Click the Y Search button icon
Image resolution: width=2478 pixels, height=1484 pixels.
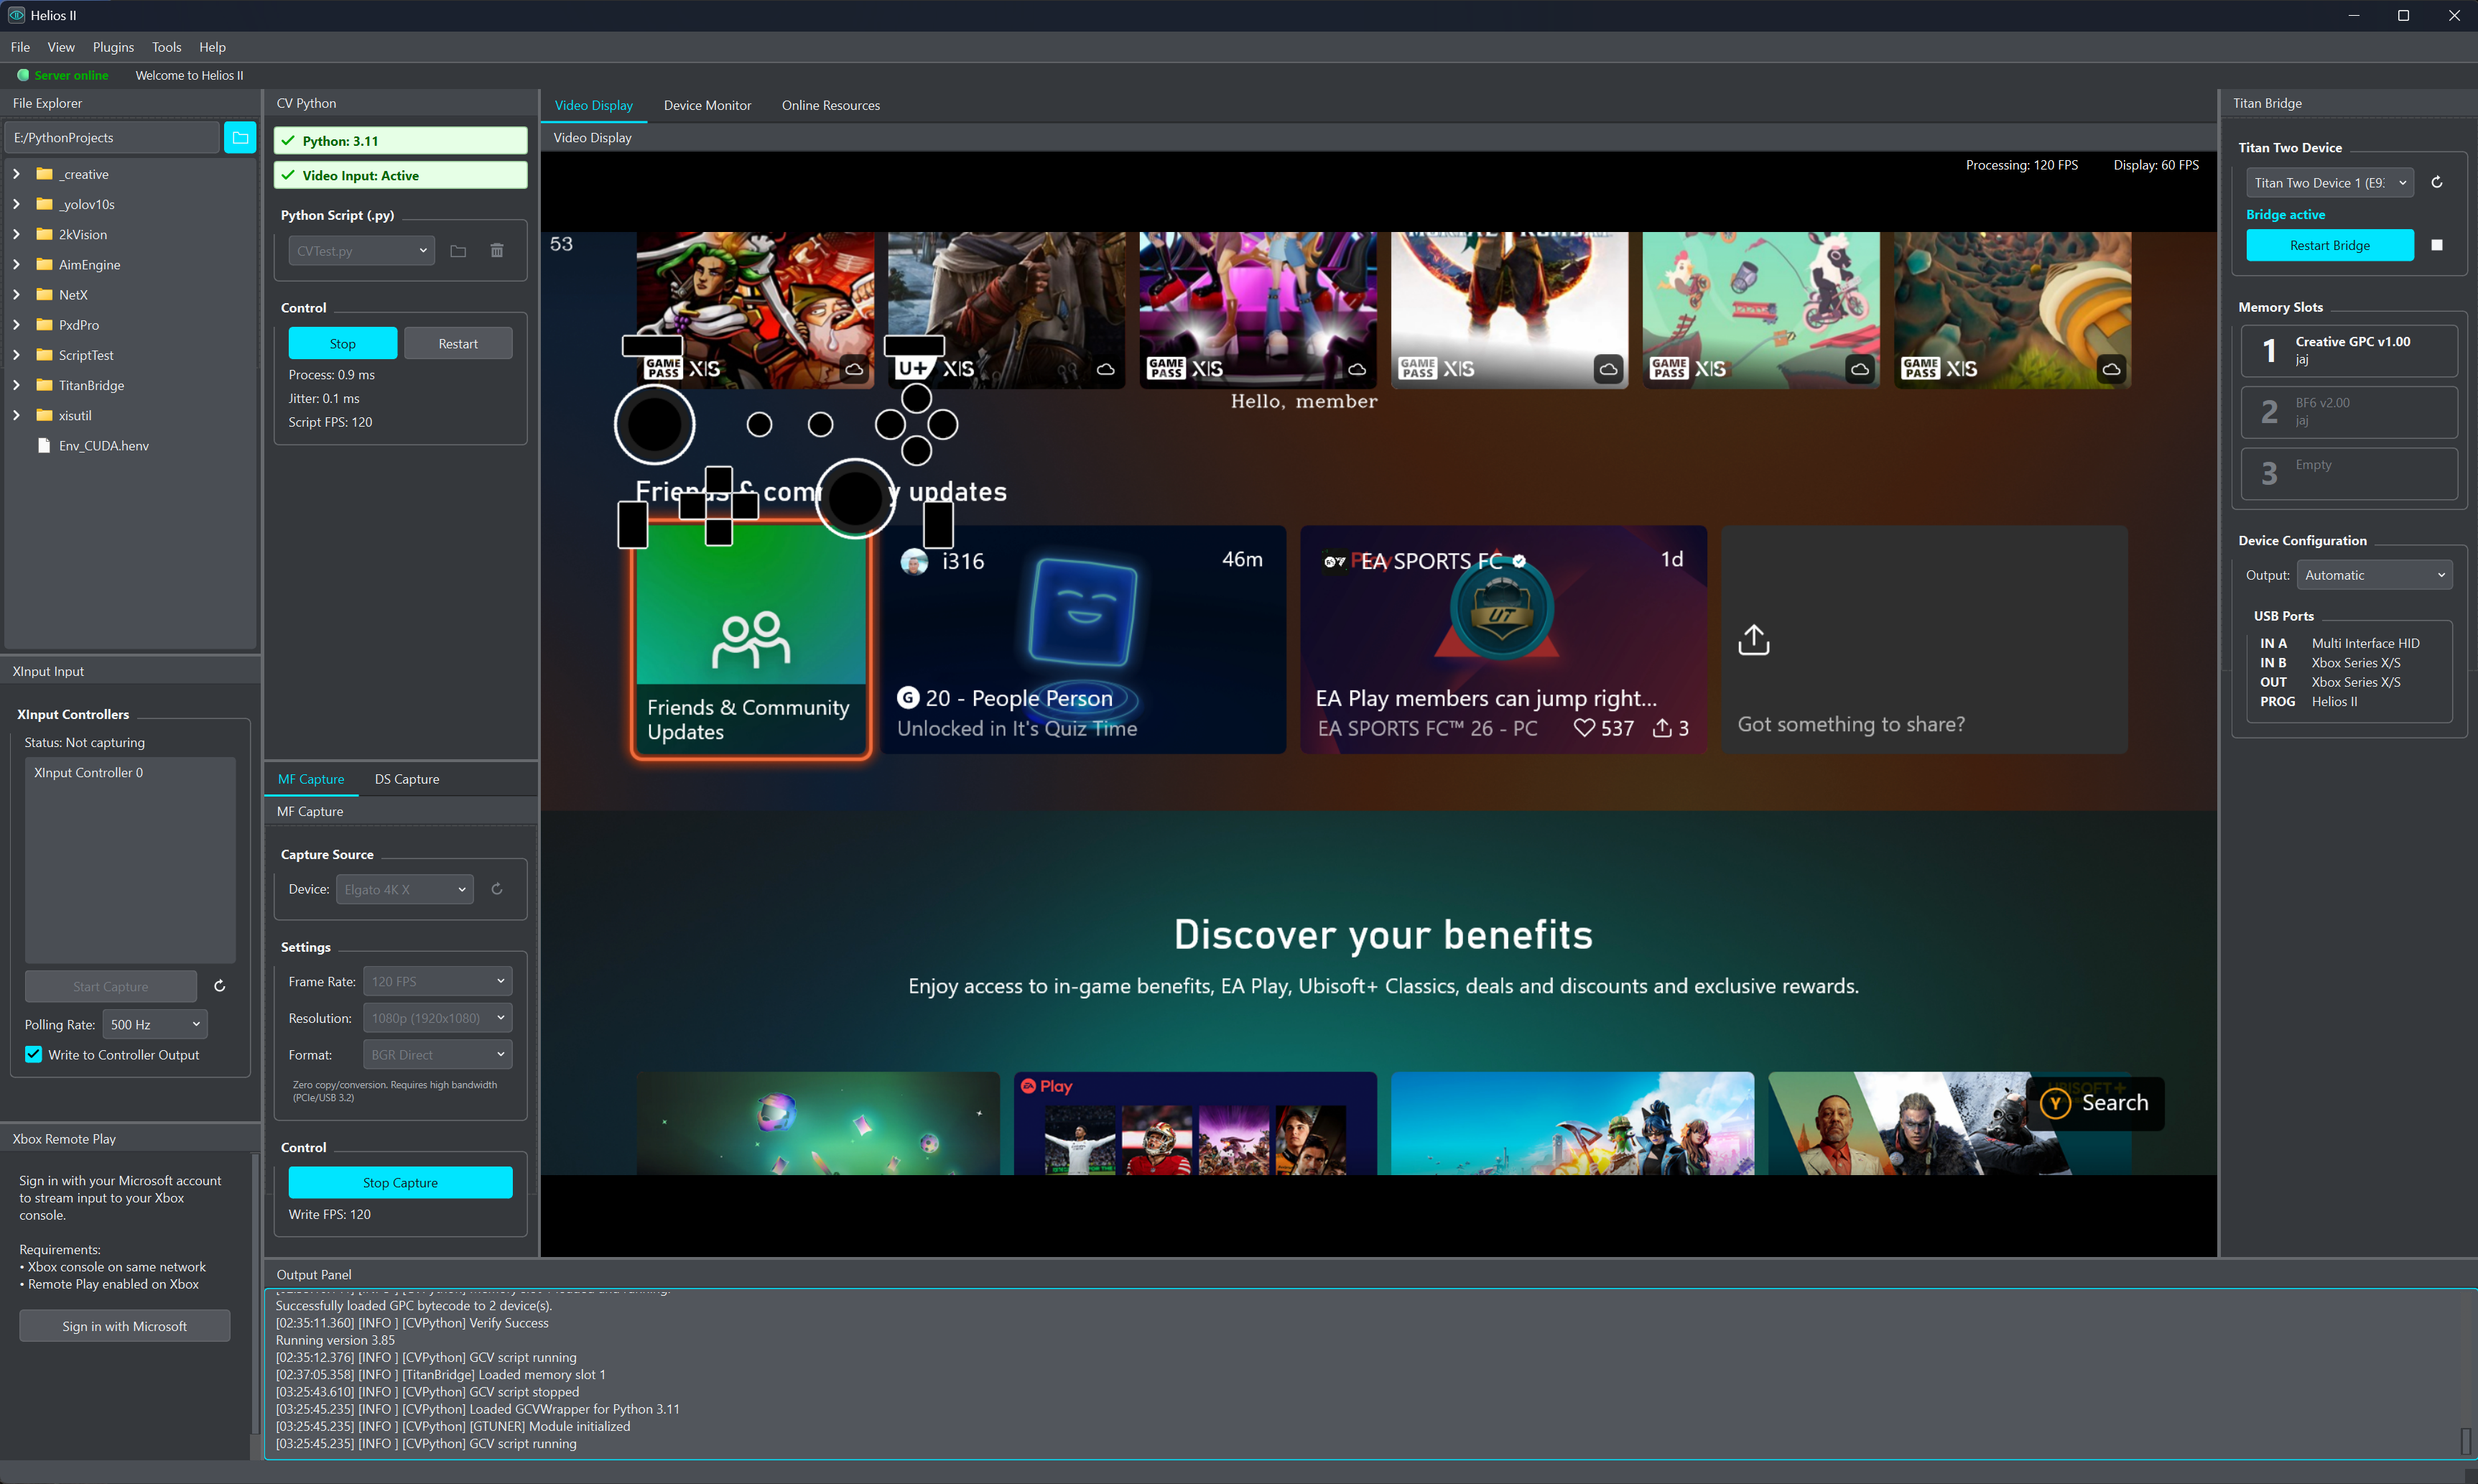2055,1103
